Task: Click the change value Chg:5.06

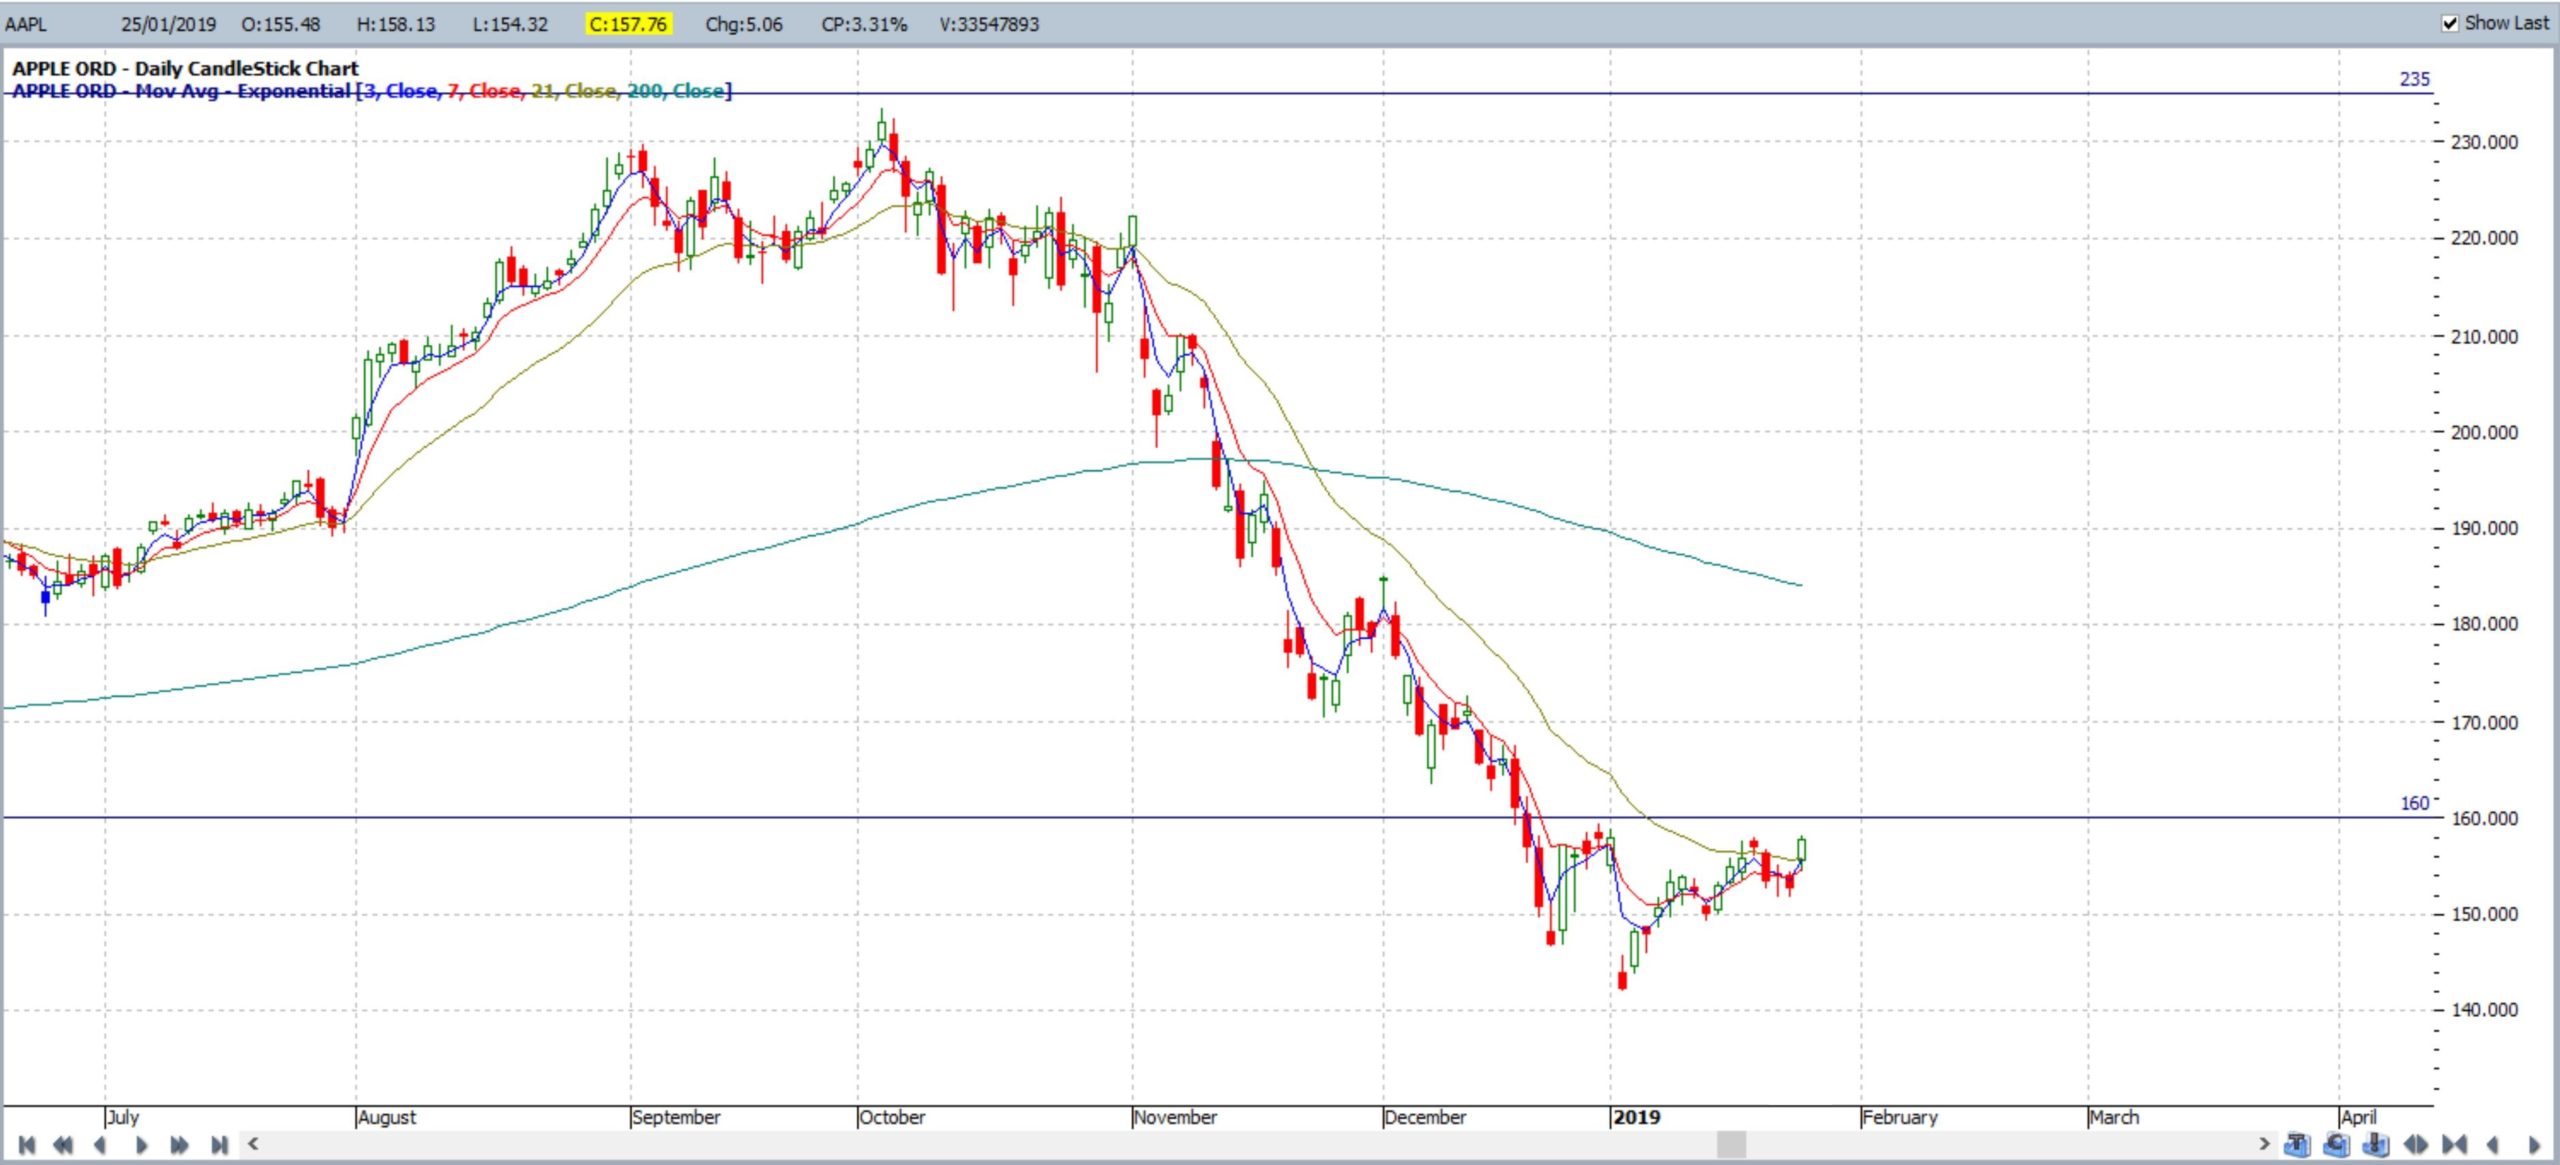Action: pos(744,24)
